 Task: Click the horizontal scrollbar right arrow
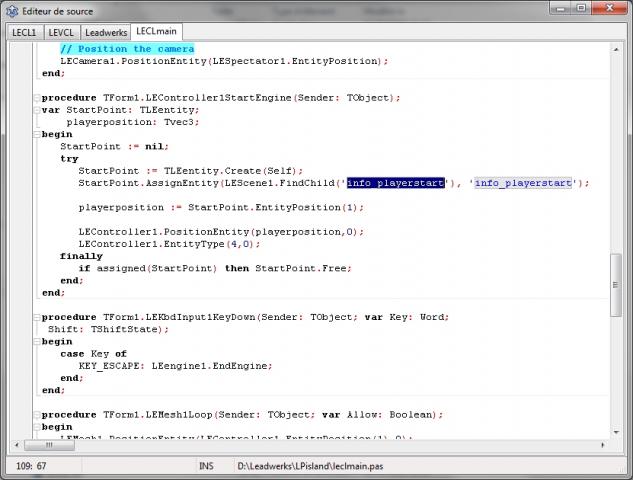pos(602,445)
